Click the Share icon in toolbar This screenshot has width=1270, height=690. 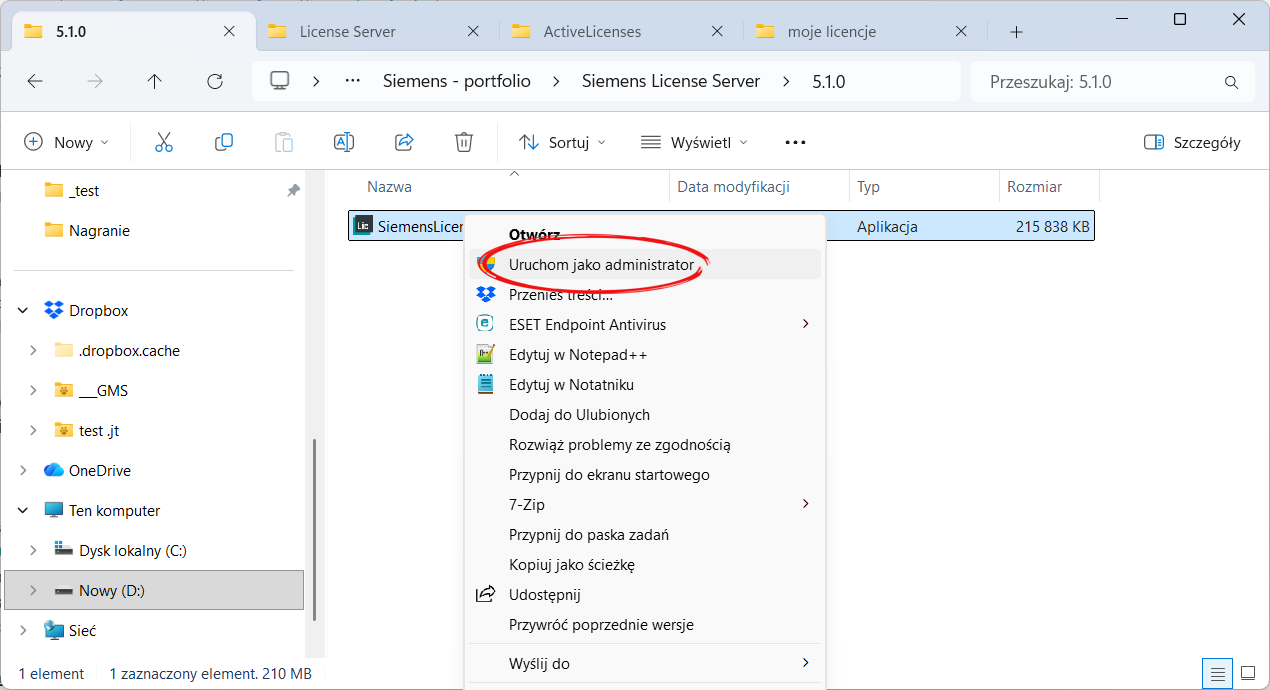tap(404, 142)
